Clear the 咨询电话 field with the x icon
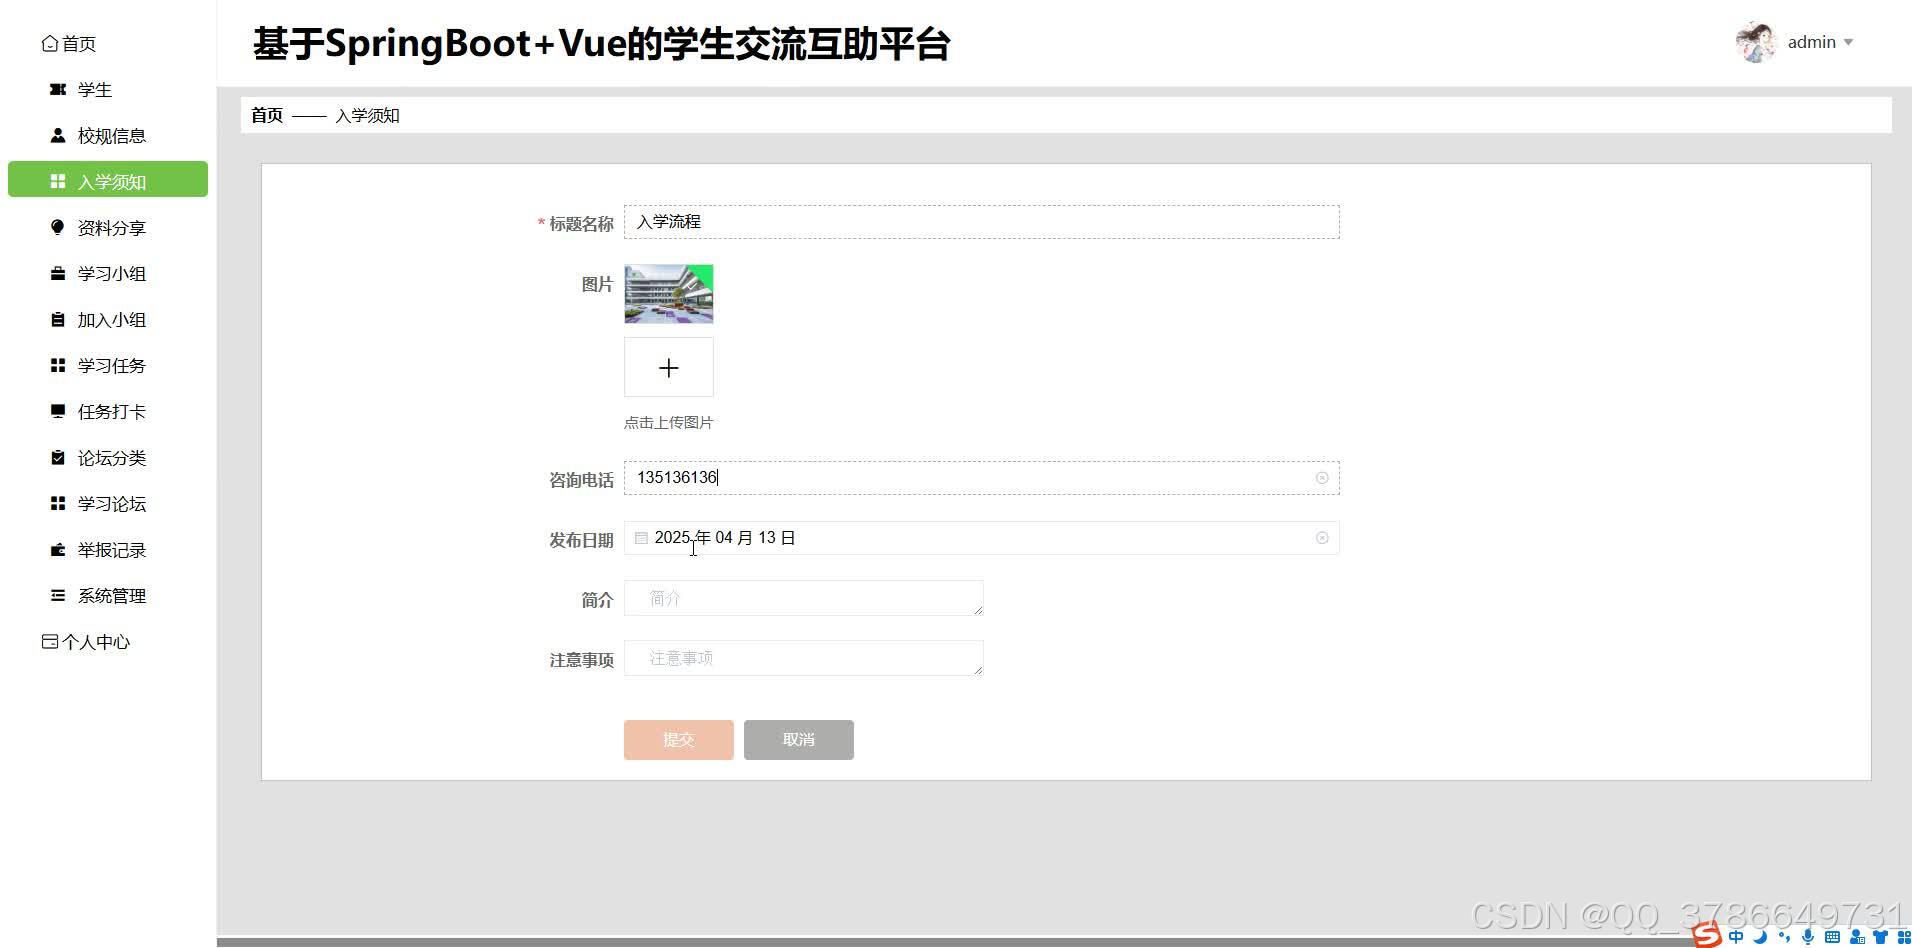 [1322, 477]
